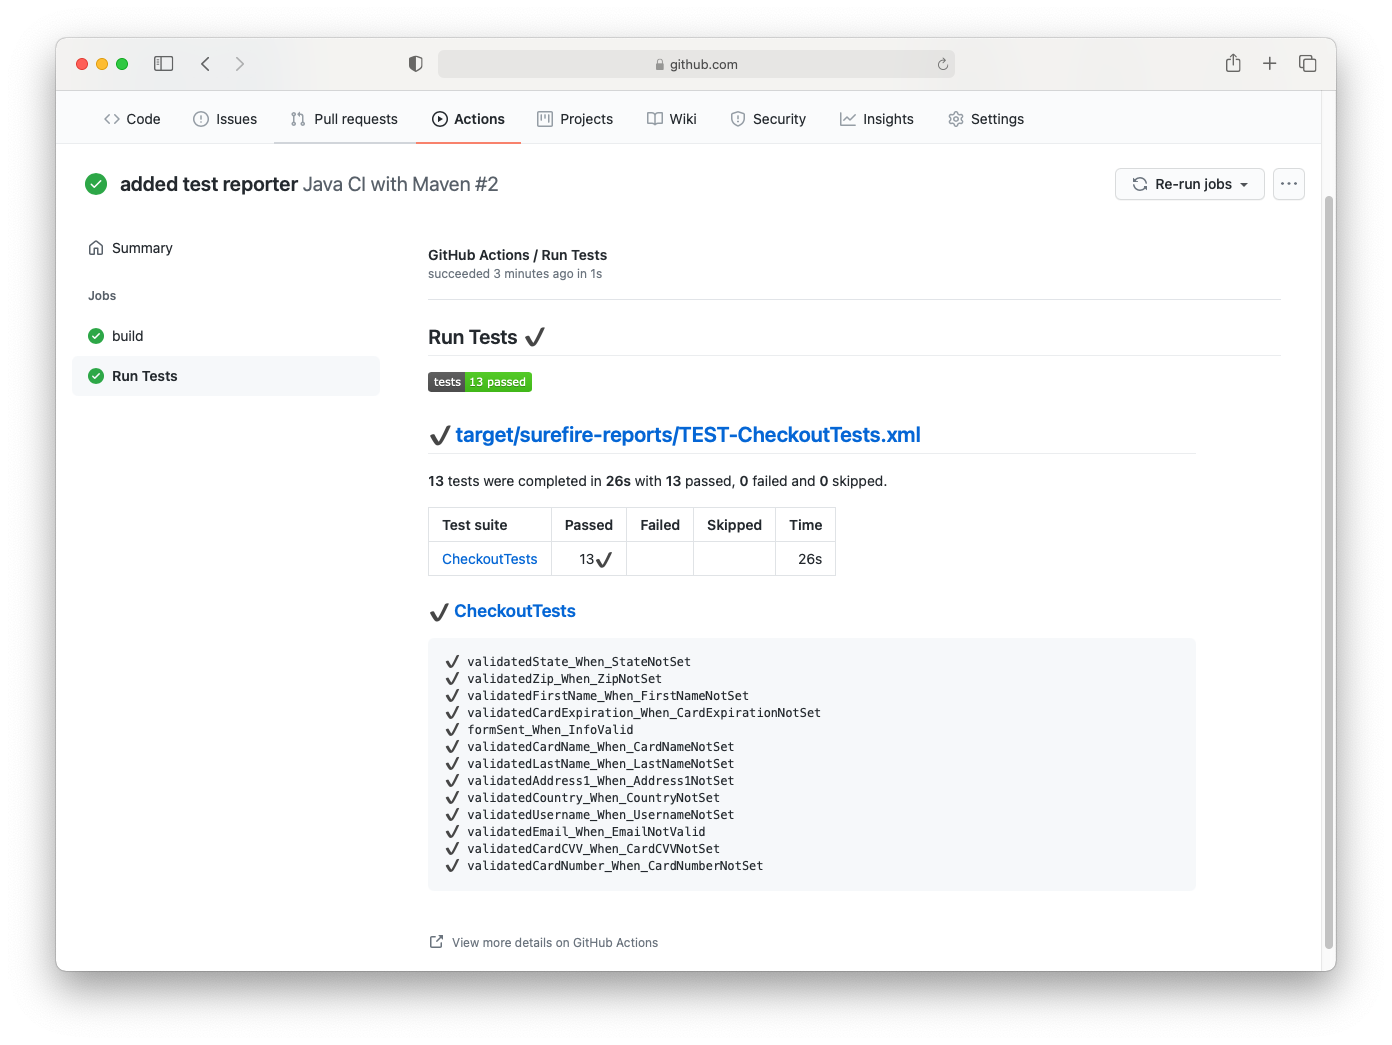This screenshot has height=1045, width=1392.
Task: Click formSent_When_InfoValid test entry
Action: click(x=550, y=730)
